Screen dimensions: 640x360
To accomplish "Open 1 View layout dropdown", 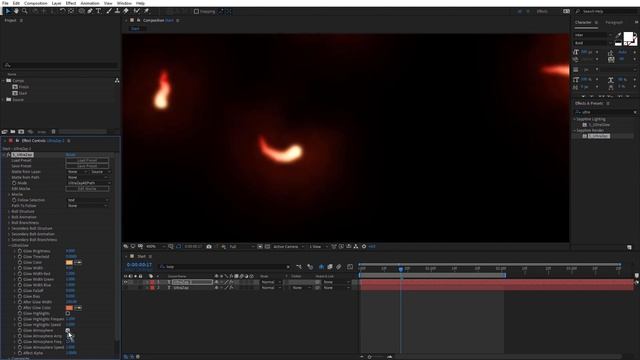I will 318,247.
